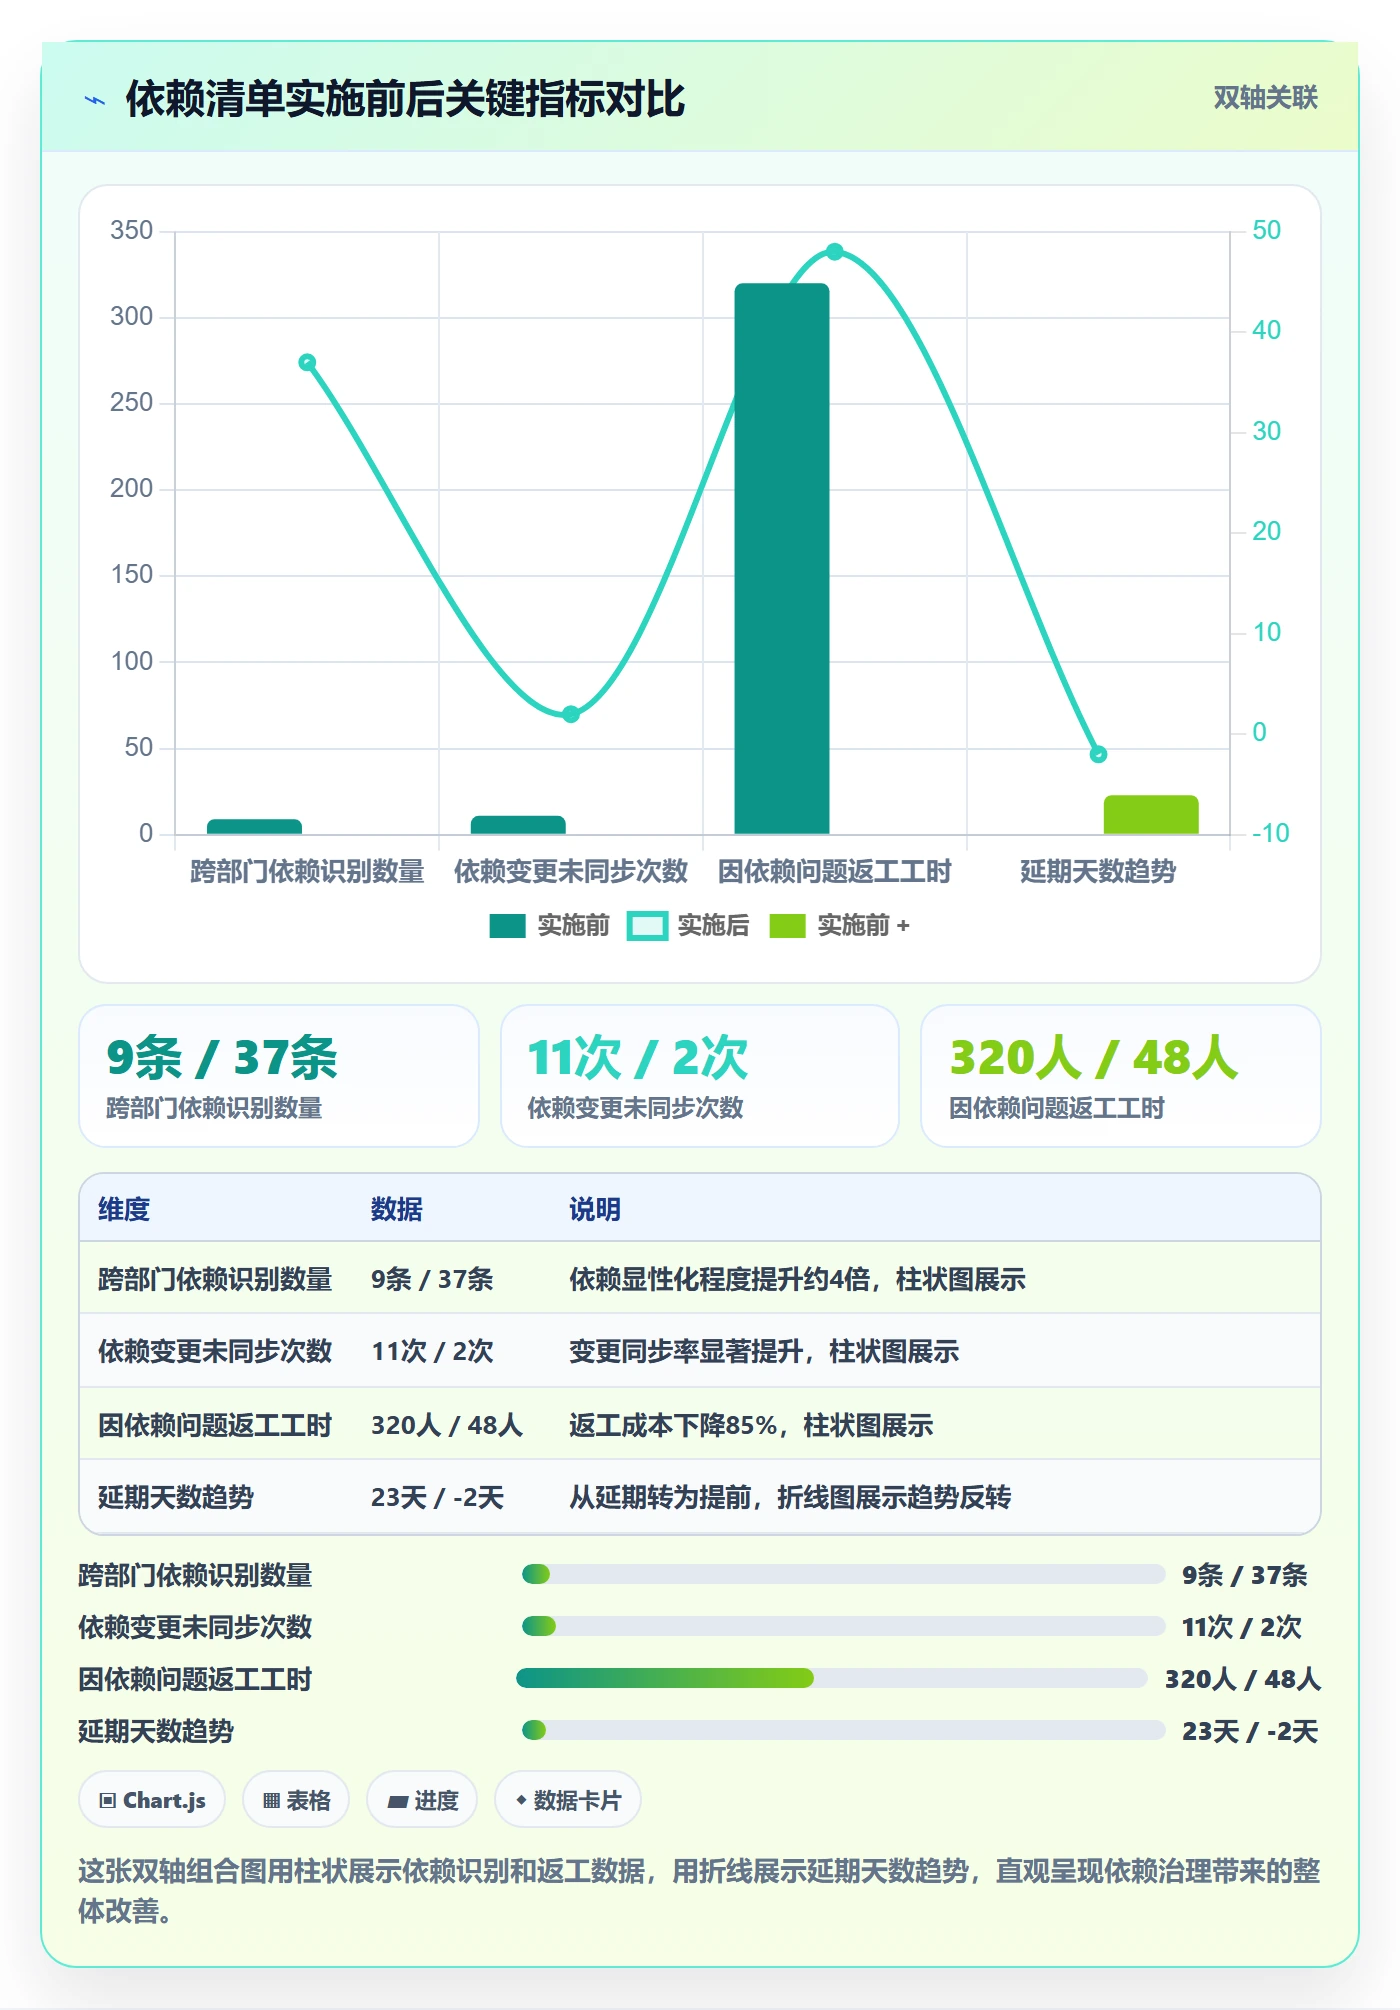The width and height of the screenshot is (1400, 2010).
Task: Click the line point at peak value 48
Action: [x=835, y=252]
